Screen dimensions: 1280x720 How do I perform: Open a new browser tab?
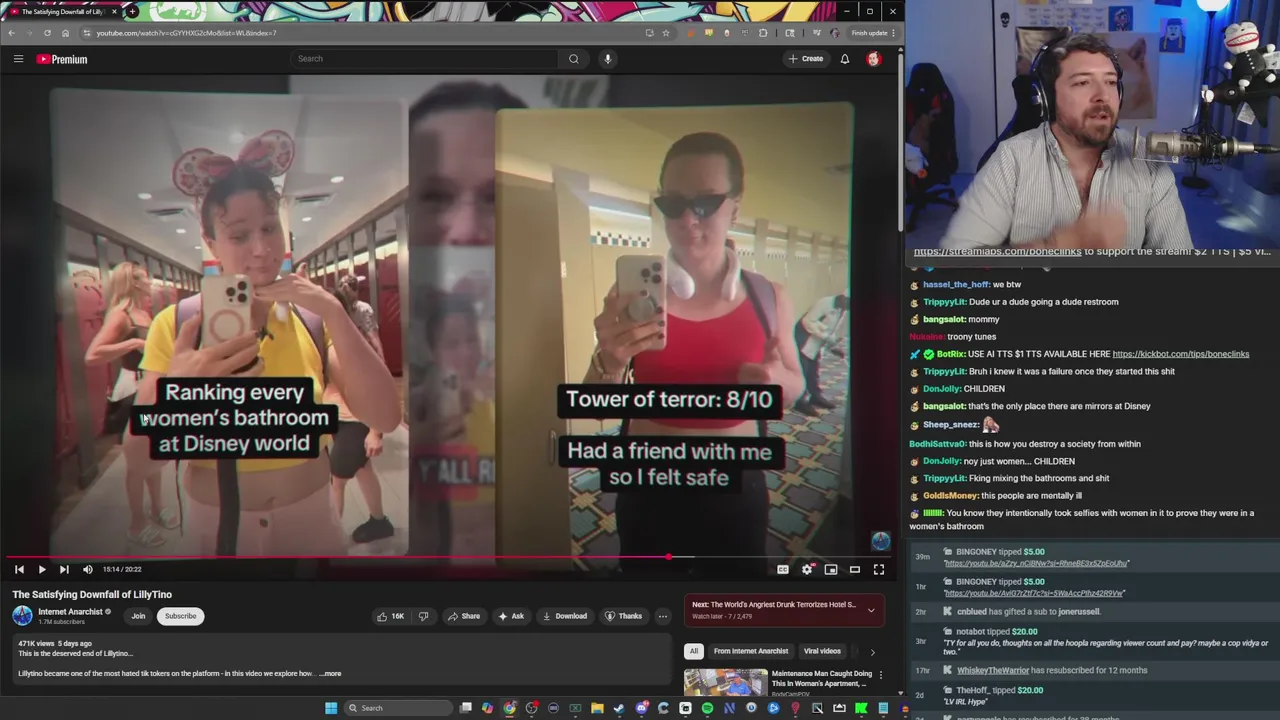click(x=132, y=11)
